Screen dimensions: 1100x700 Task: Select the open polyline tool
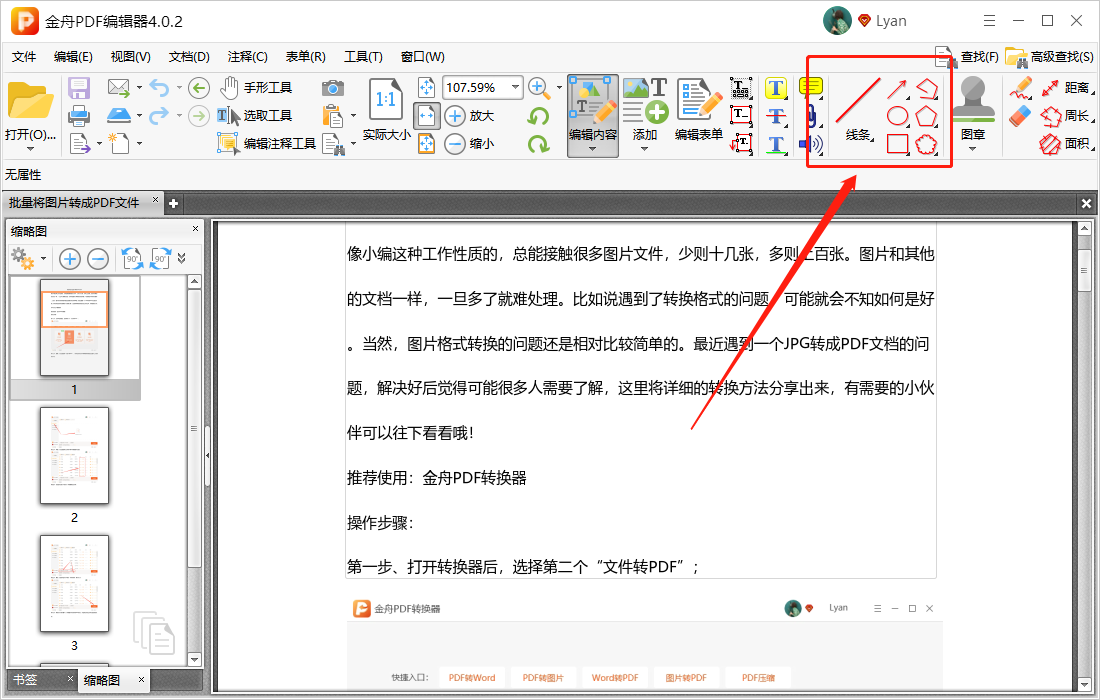click(x=927, y=88)
